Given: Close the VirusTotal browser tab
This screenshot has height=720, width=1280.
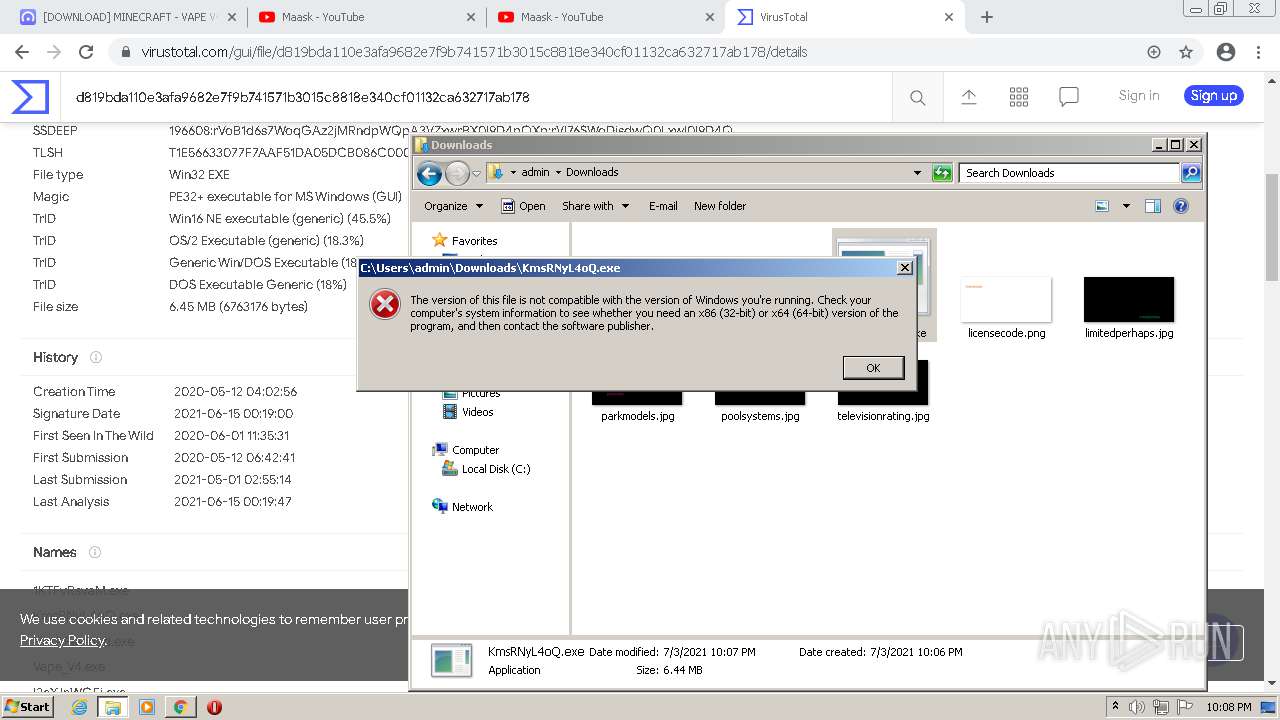Looking at the screenshot, I should pos(949,17).
